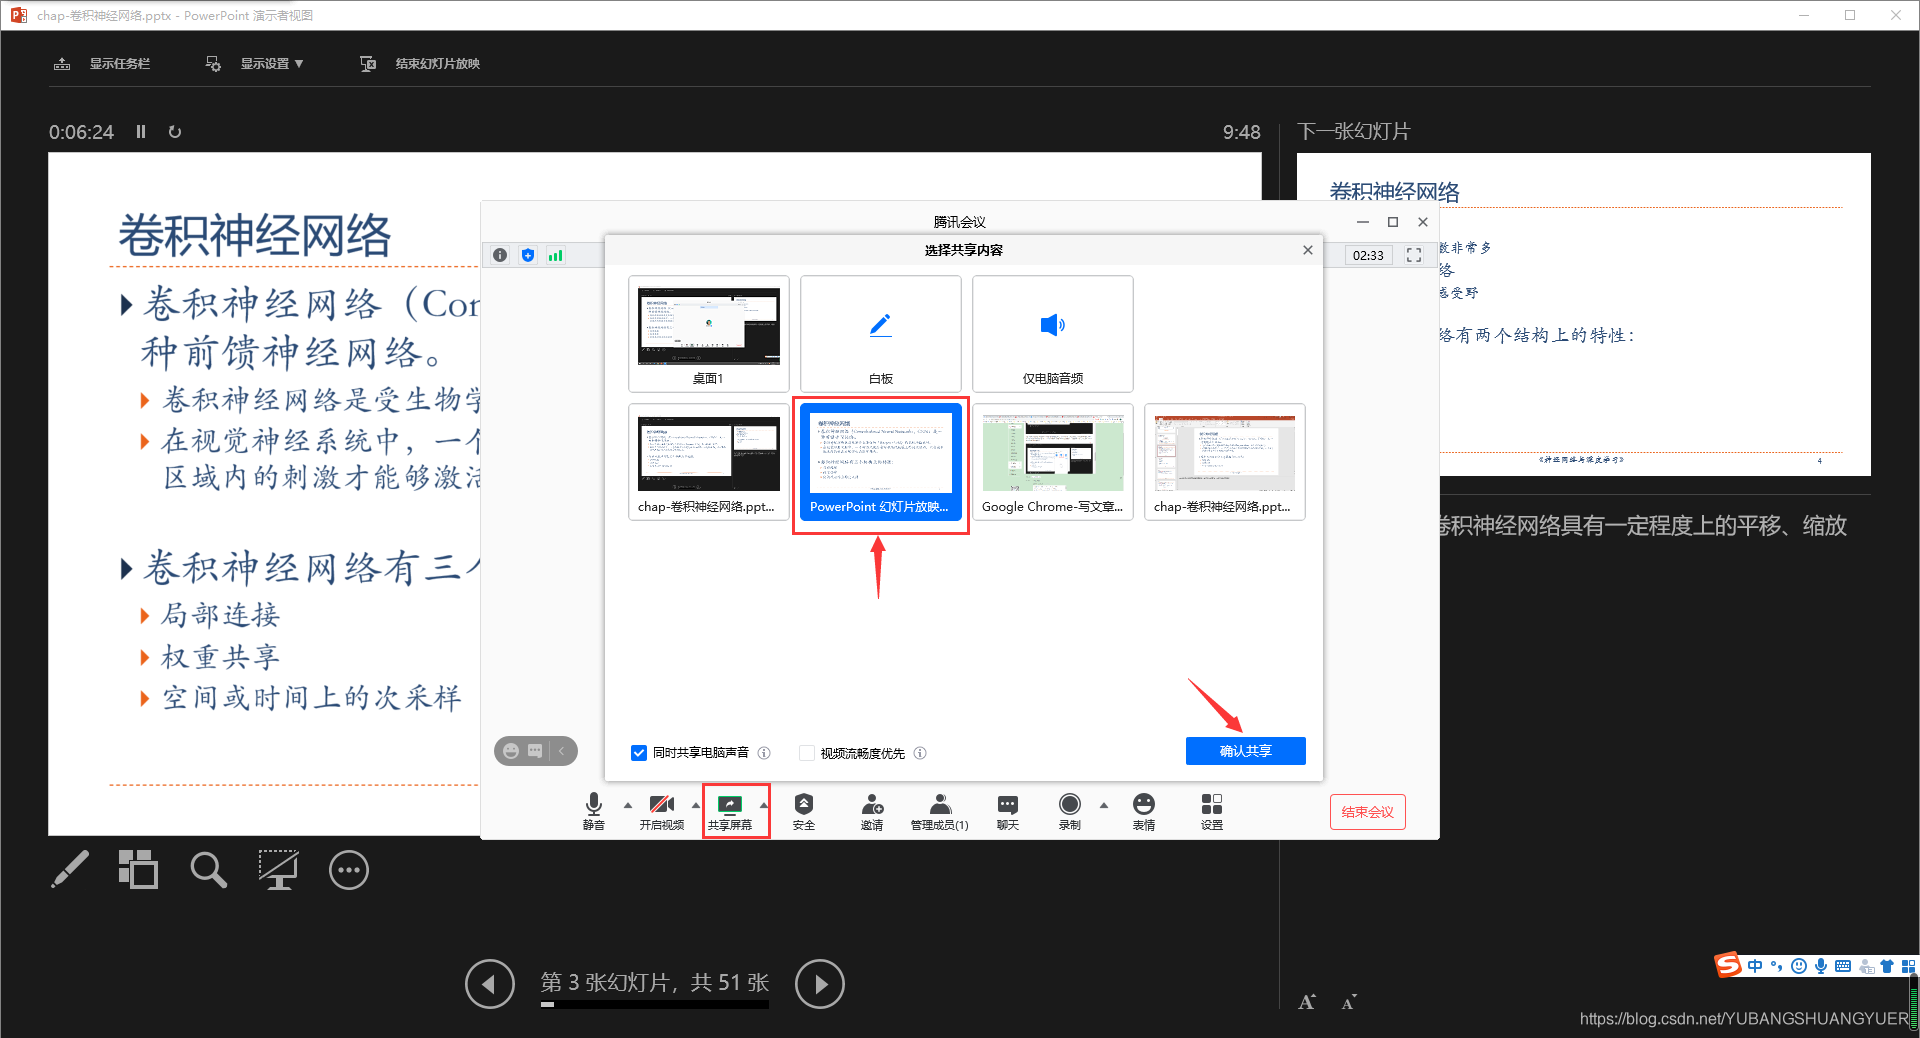Open see all slides grid icon
Viewport: 1920px width, 1038px height.
pyautogui.click(x=138, y=870)
